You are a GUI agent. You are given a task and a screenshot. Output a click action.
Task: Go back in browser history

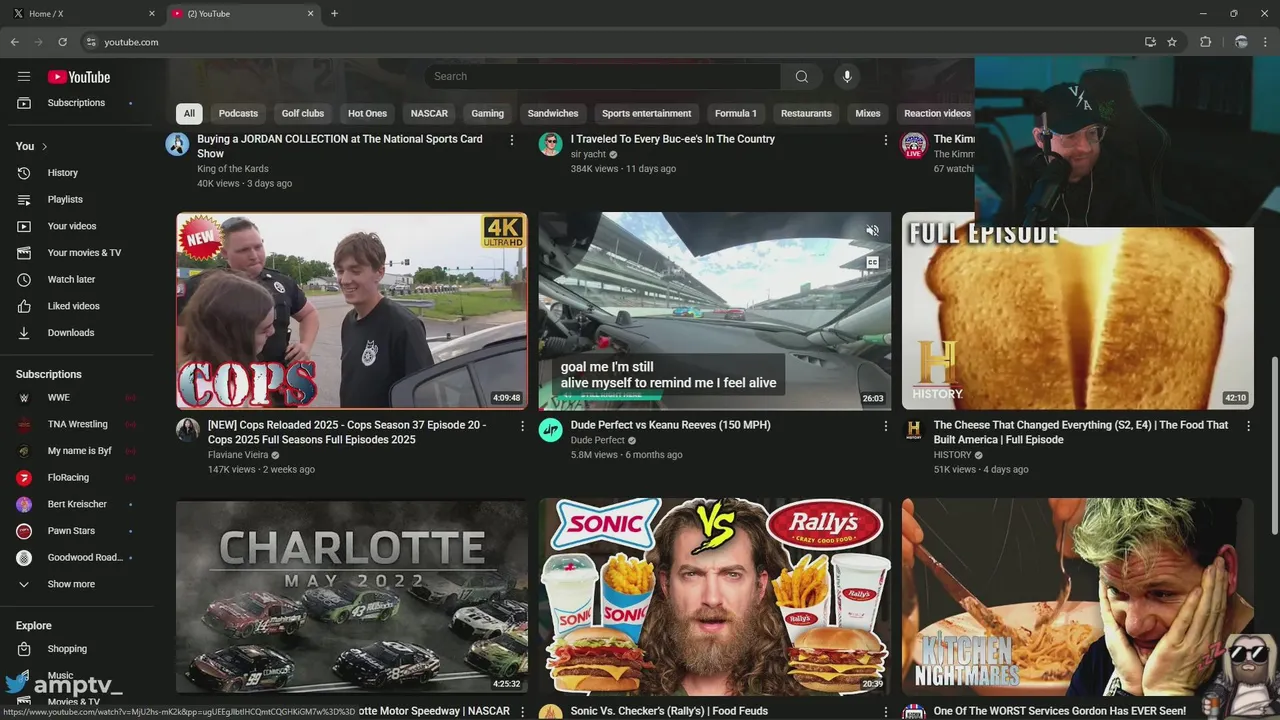click(14, 42)
